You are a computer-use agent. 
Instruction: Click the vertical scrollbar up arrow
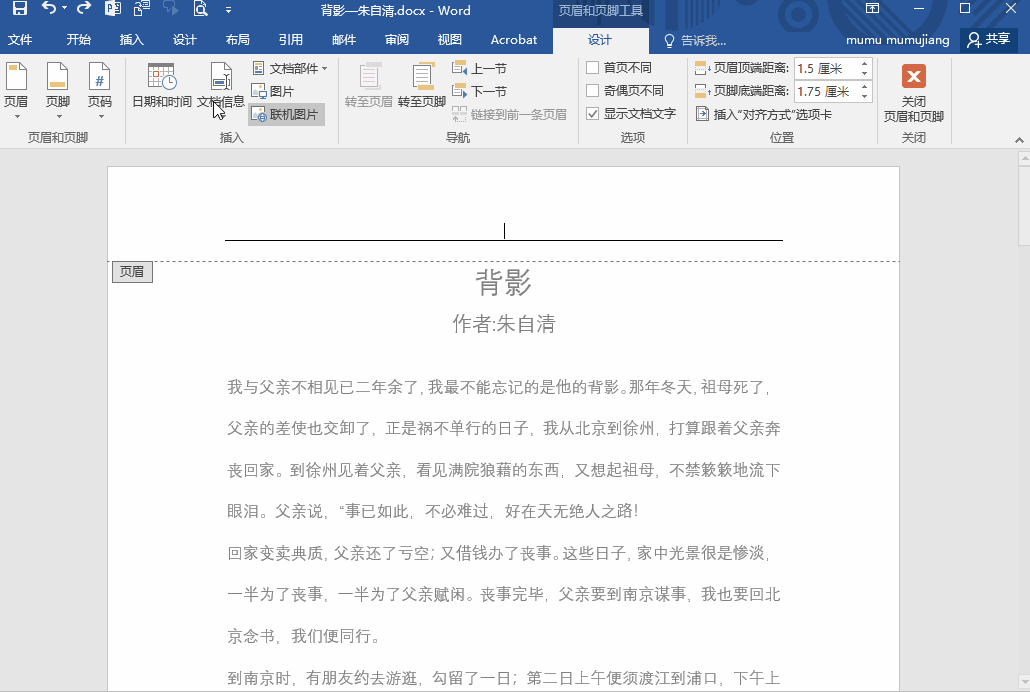tap(1024, 158)
